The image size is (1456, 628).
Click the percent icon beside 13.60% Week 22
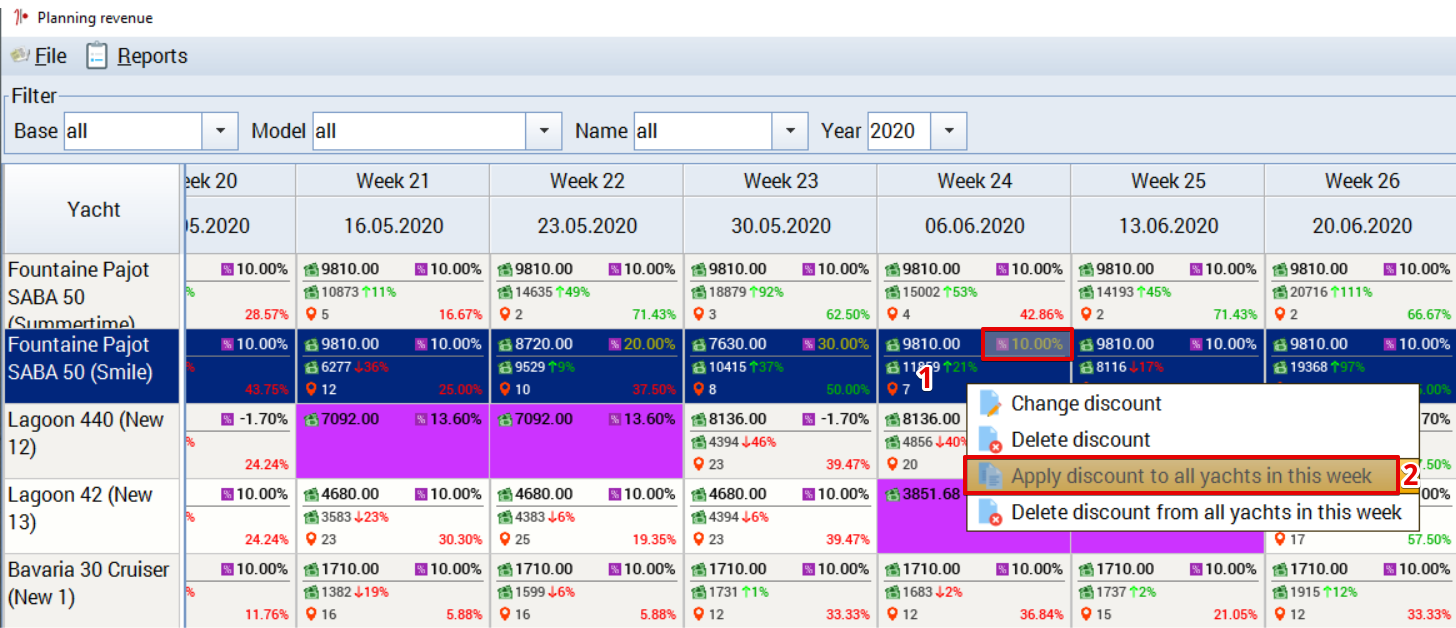[615, 419]
